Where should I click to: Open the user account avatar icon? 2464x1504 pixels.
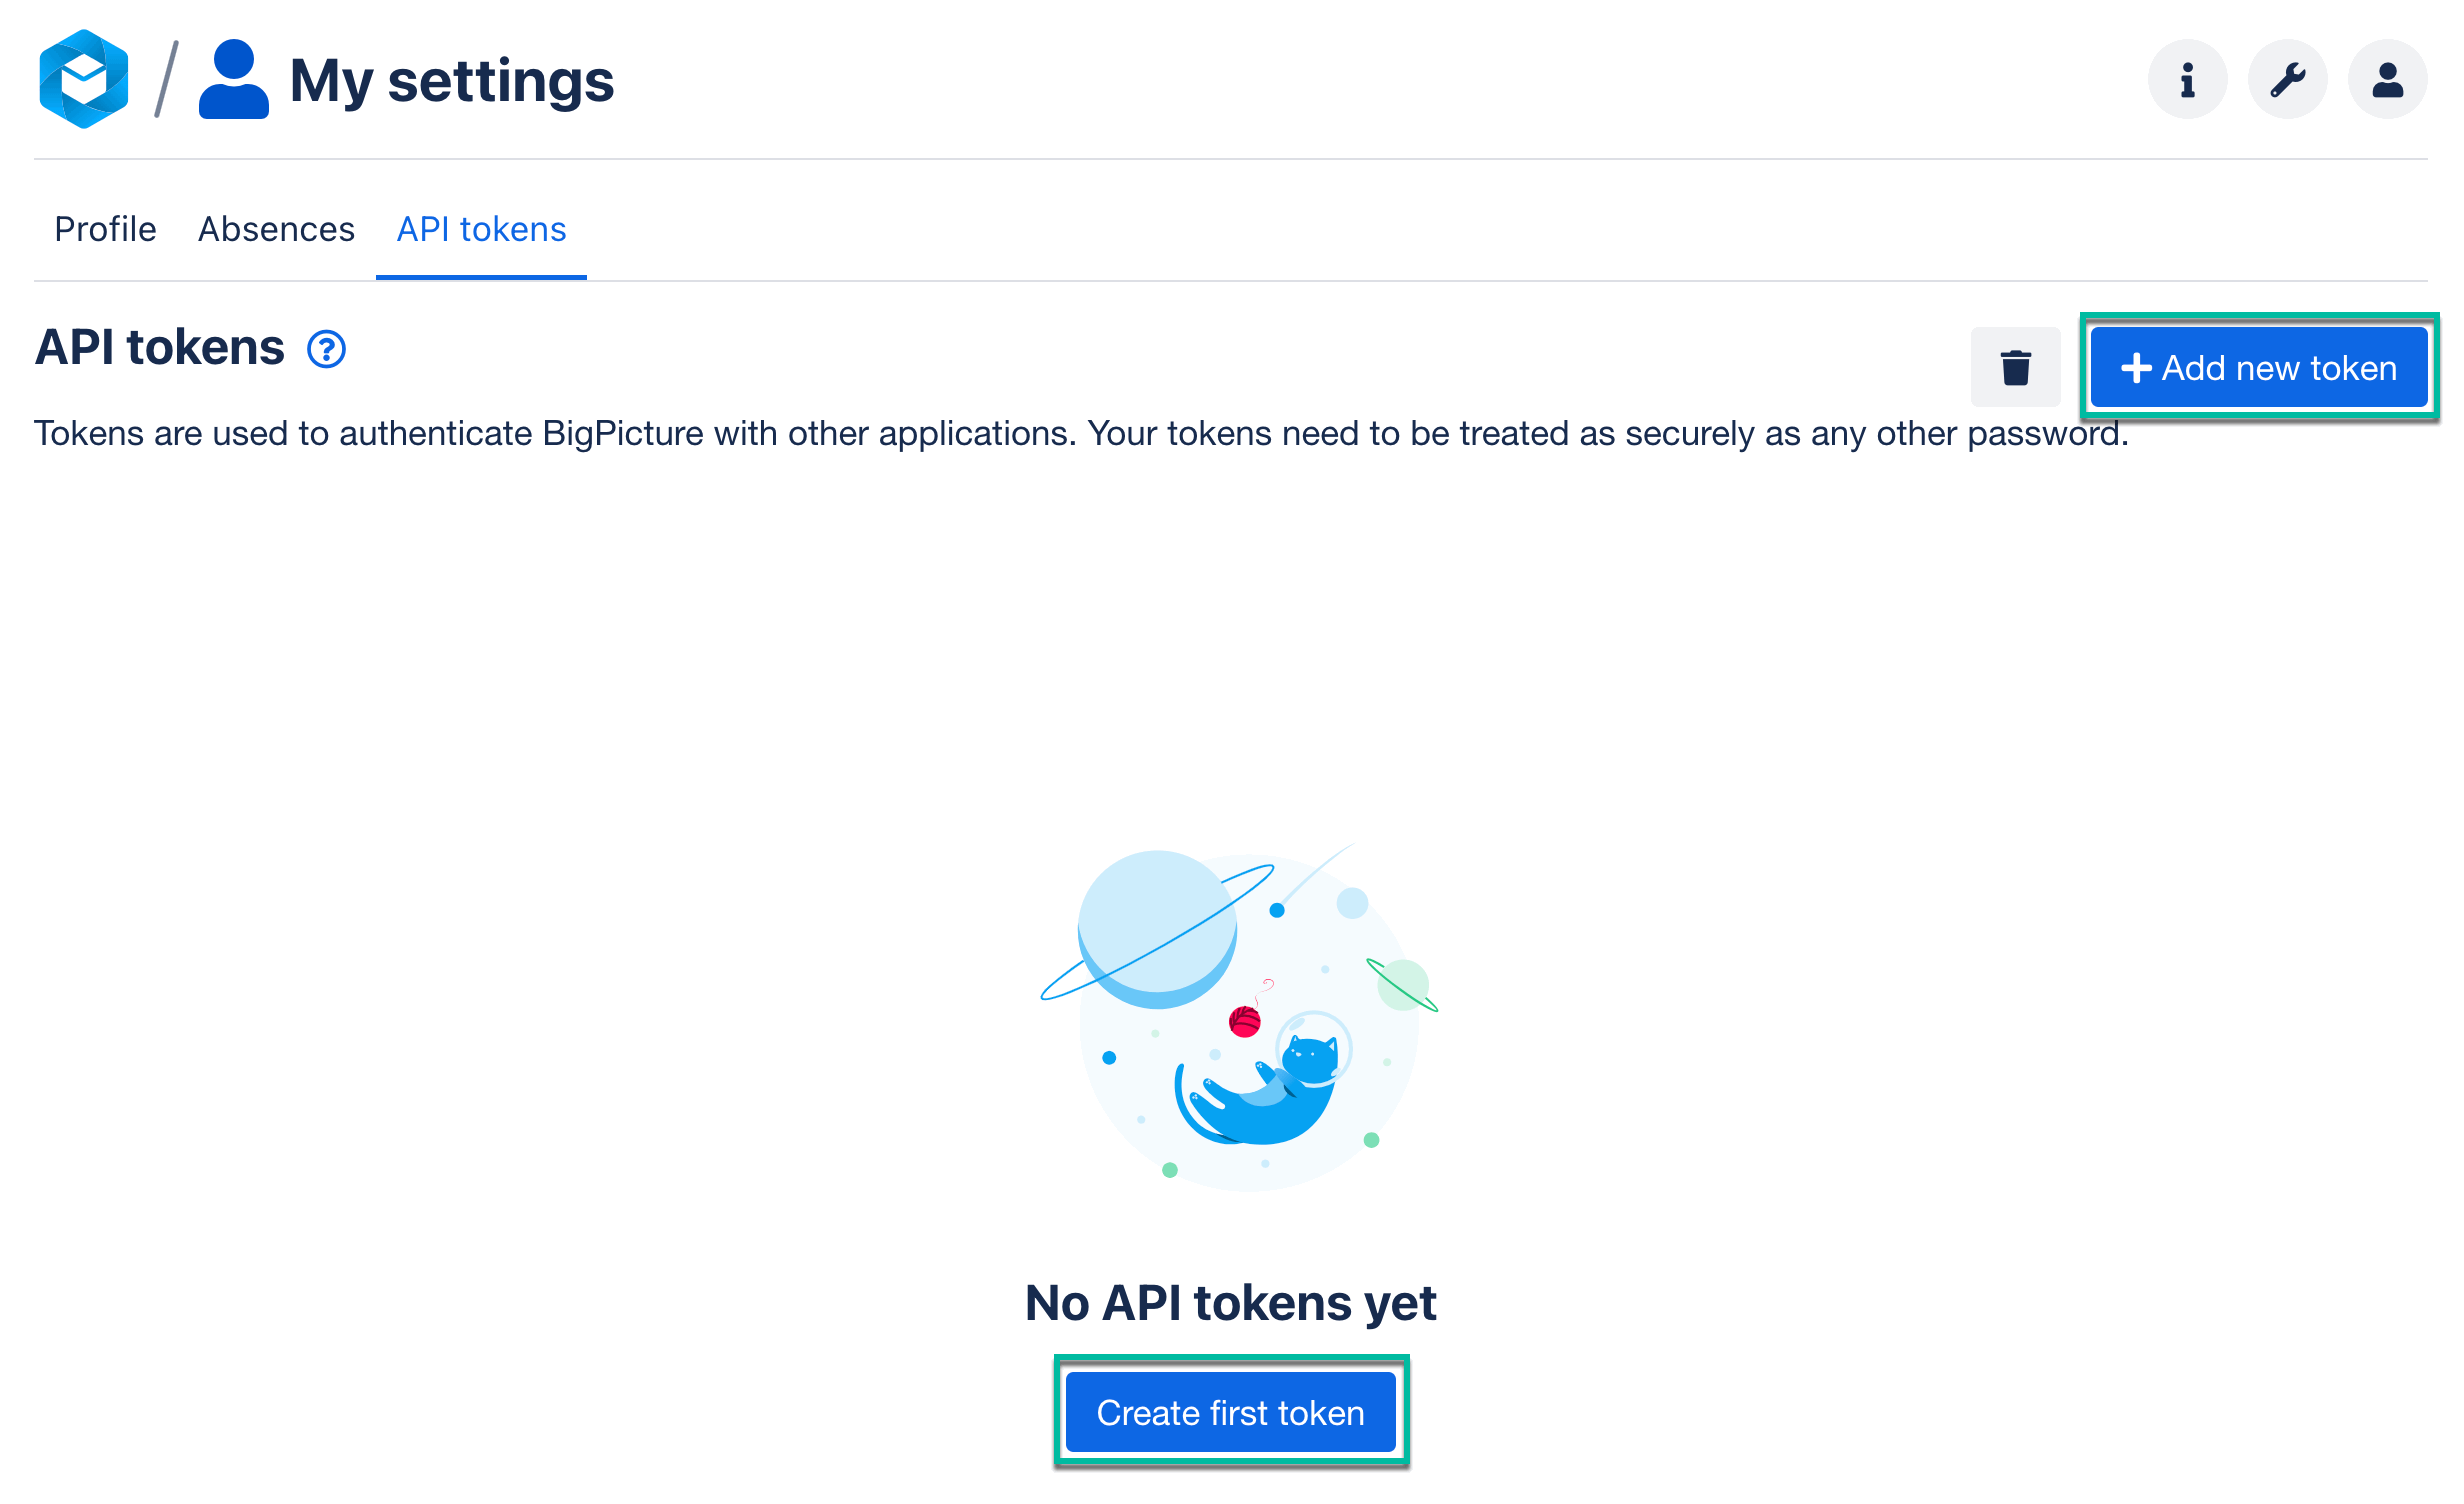[2387, 80]
